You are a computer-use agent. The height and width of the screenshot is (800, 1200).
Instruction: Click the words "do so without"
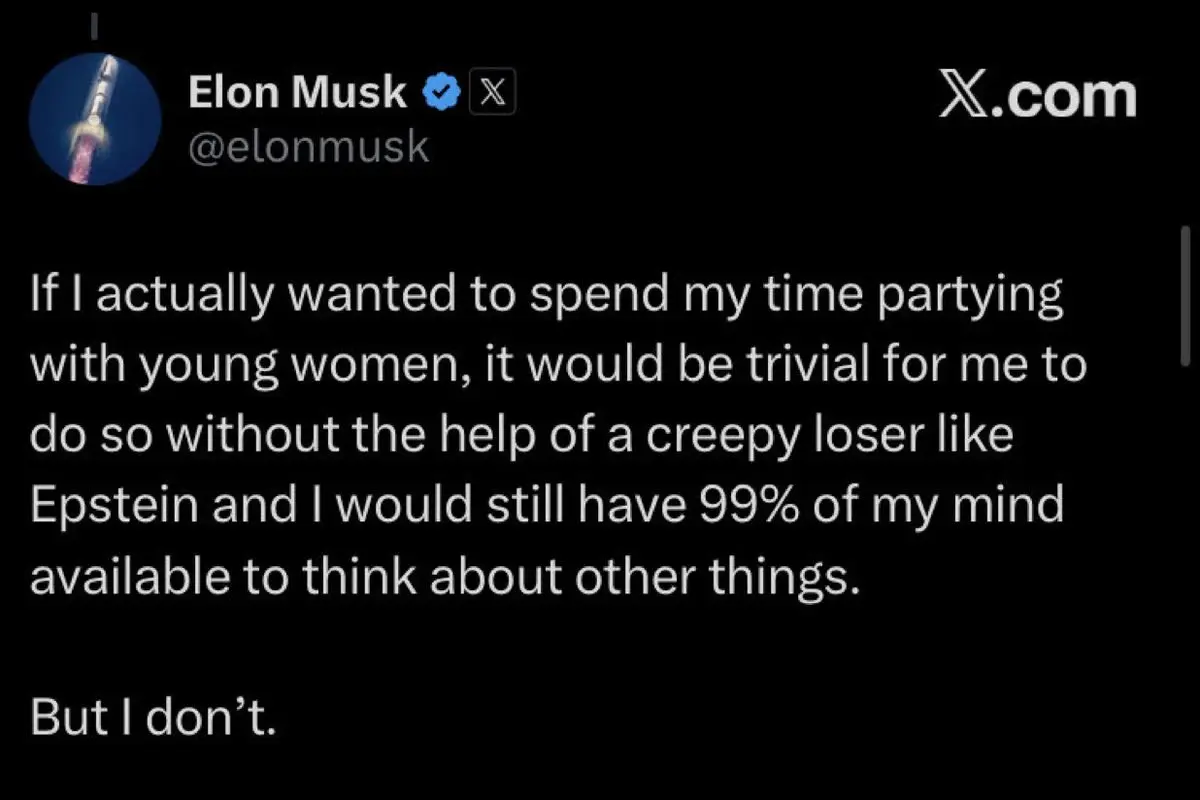[155, 436]
